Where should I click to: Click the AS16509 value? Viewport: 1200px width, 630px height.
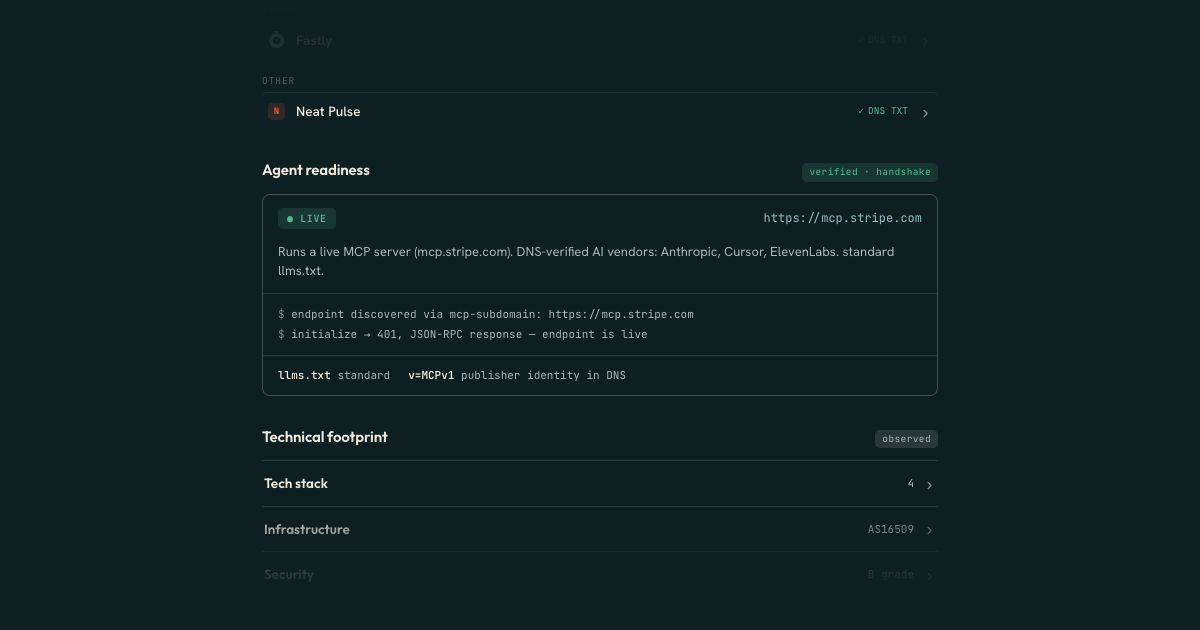pyautogui.click(x=891, y=530)
